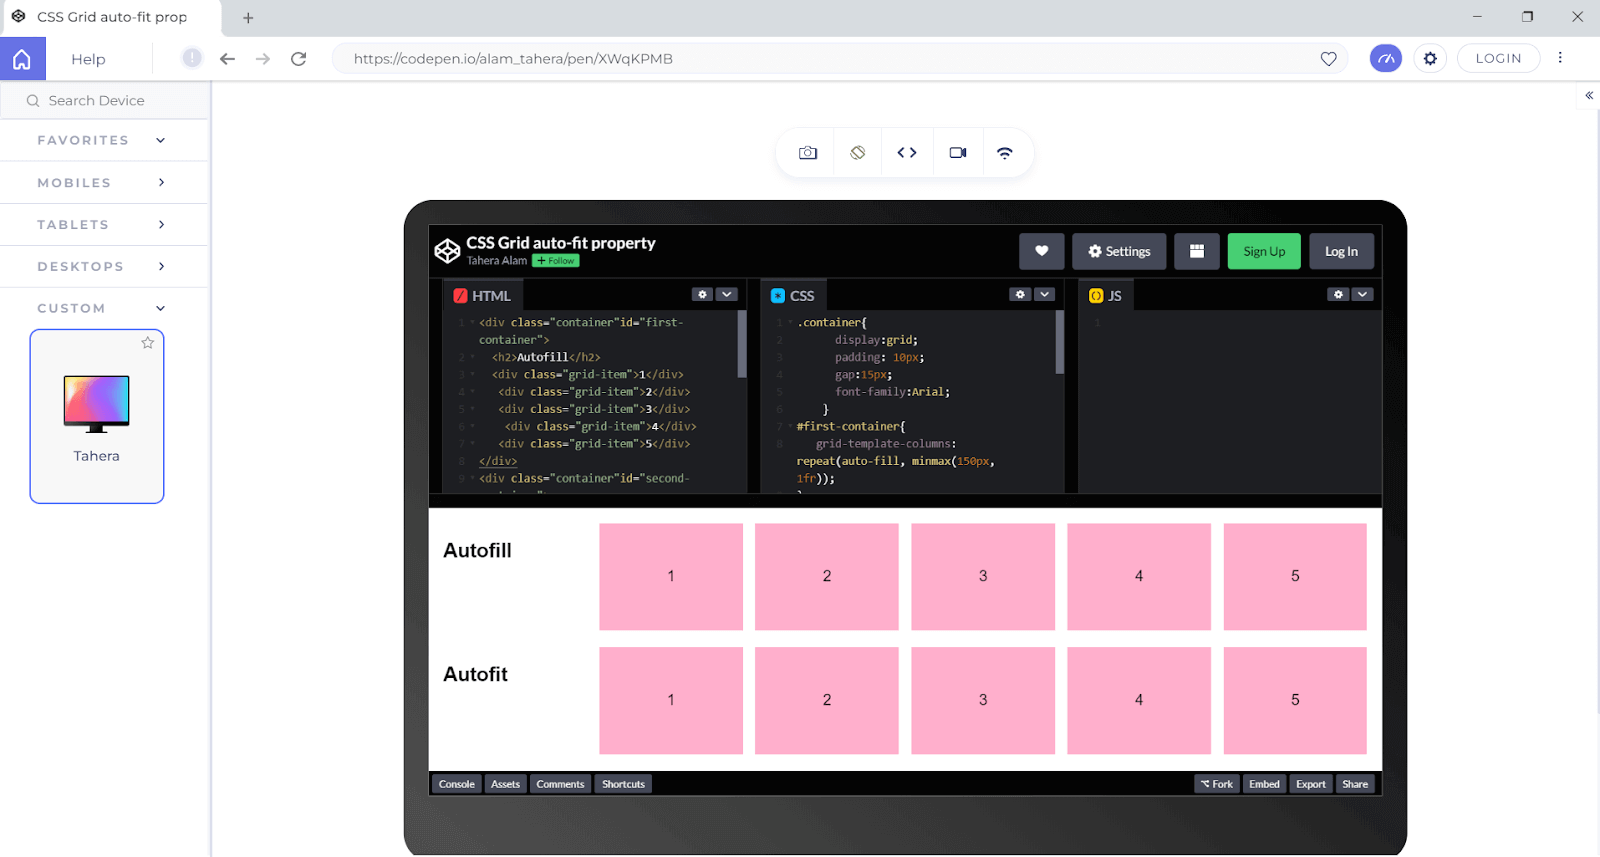
Task: Click the info alert icon near Help
Action: point(192,58)
